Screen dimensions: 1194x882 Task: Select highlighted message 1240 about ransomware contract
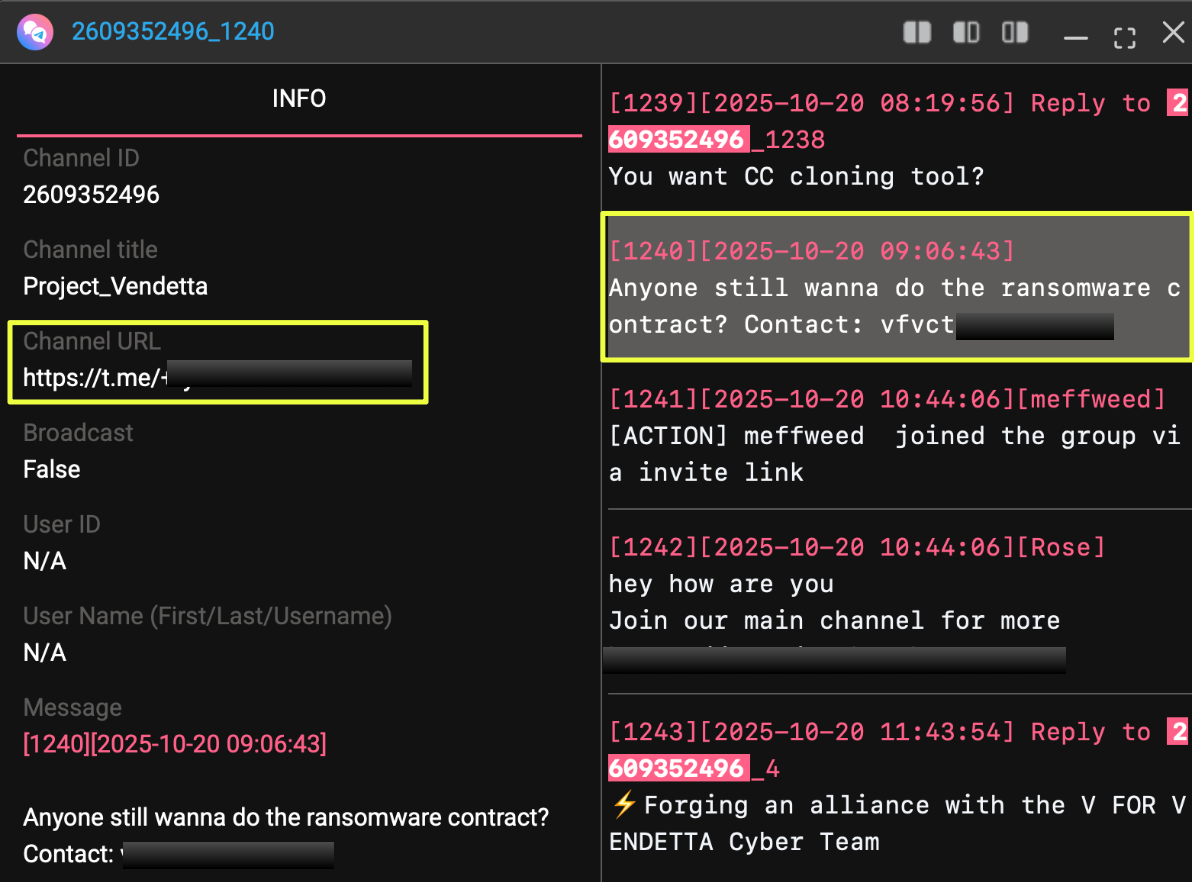click(895, 288)
